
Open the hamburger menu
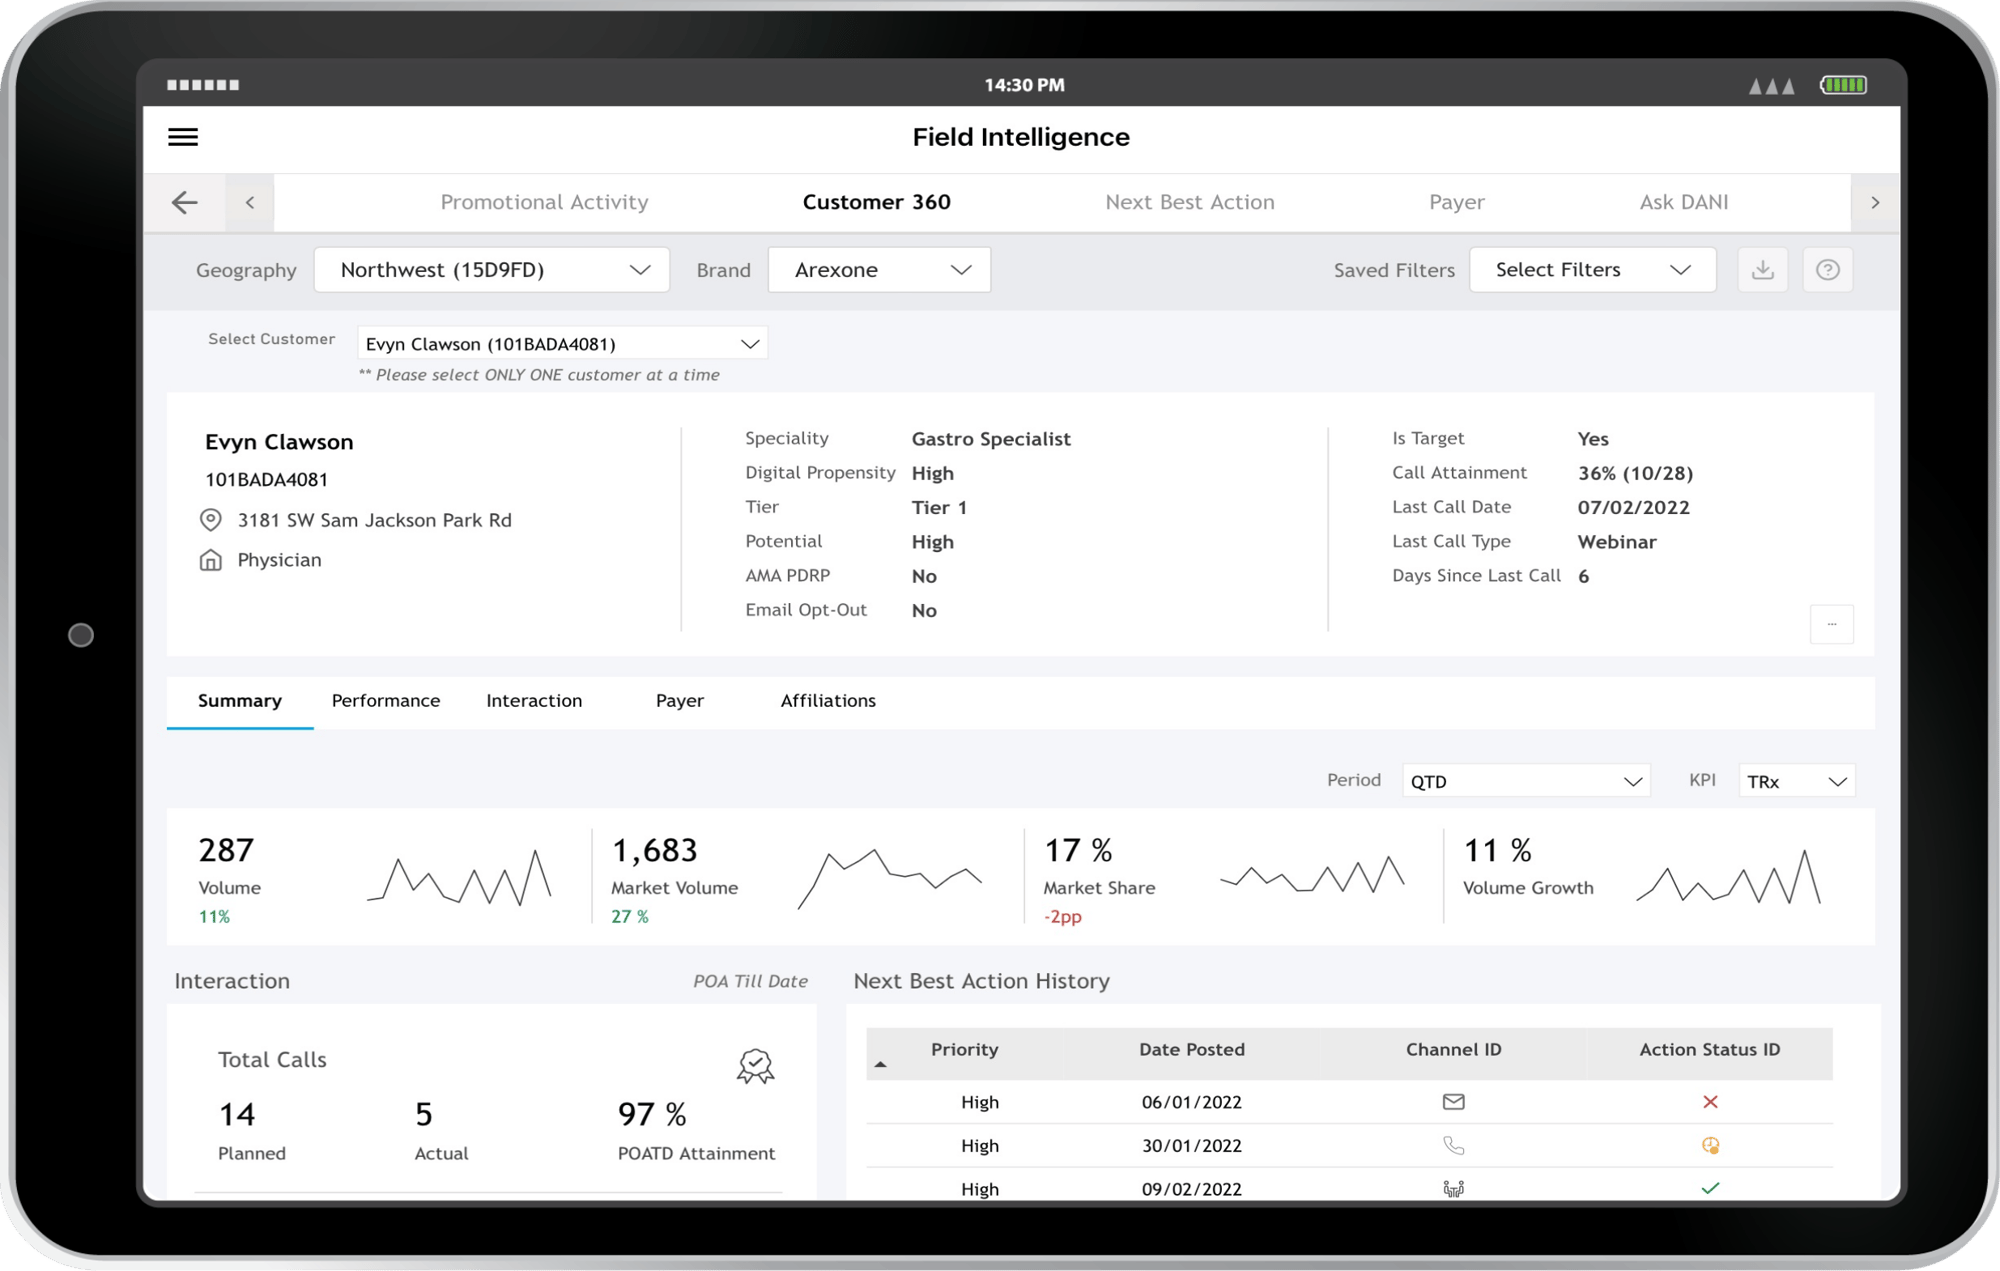(x=183, y=137)
